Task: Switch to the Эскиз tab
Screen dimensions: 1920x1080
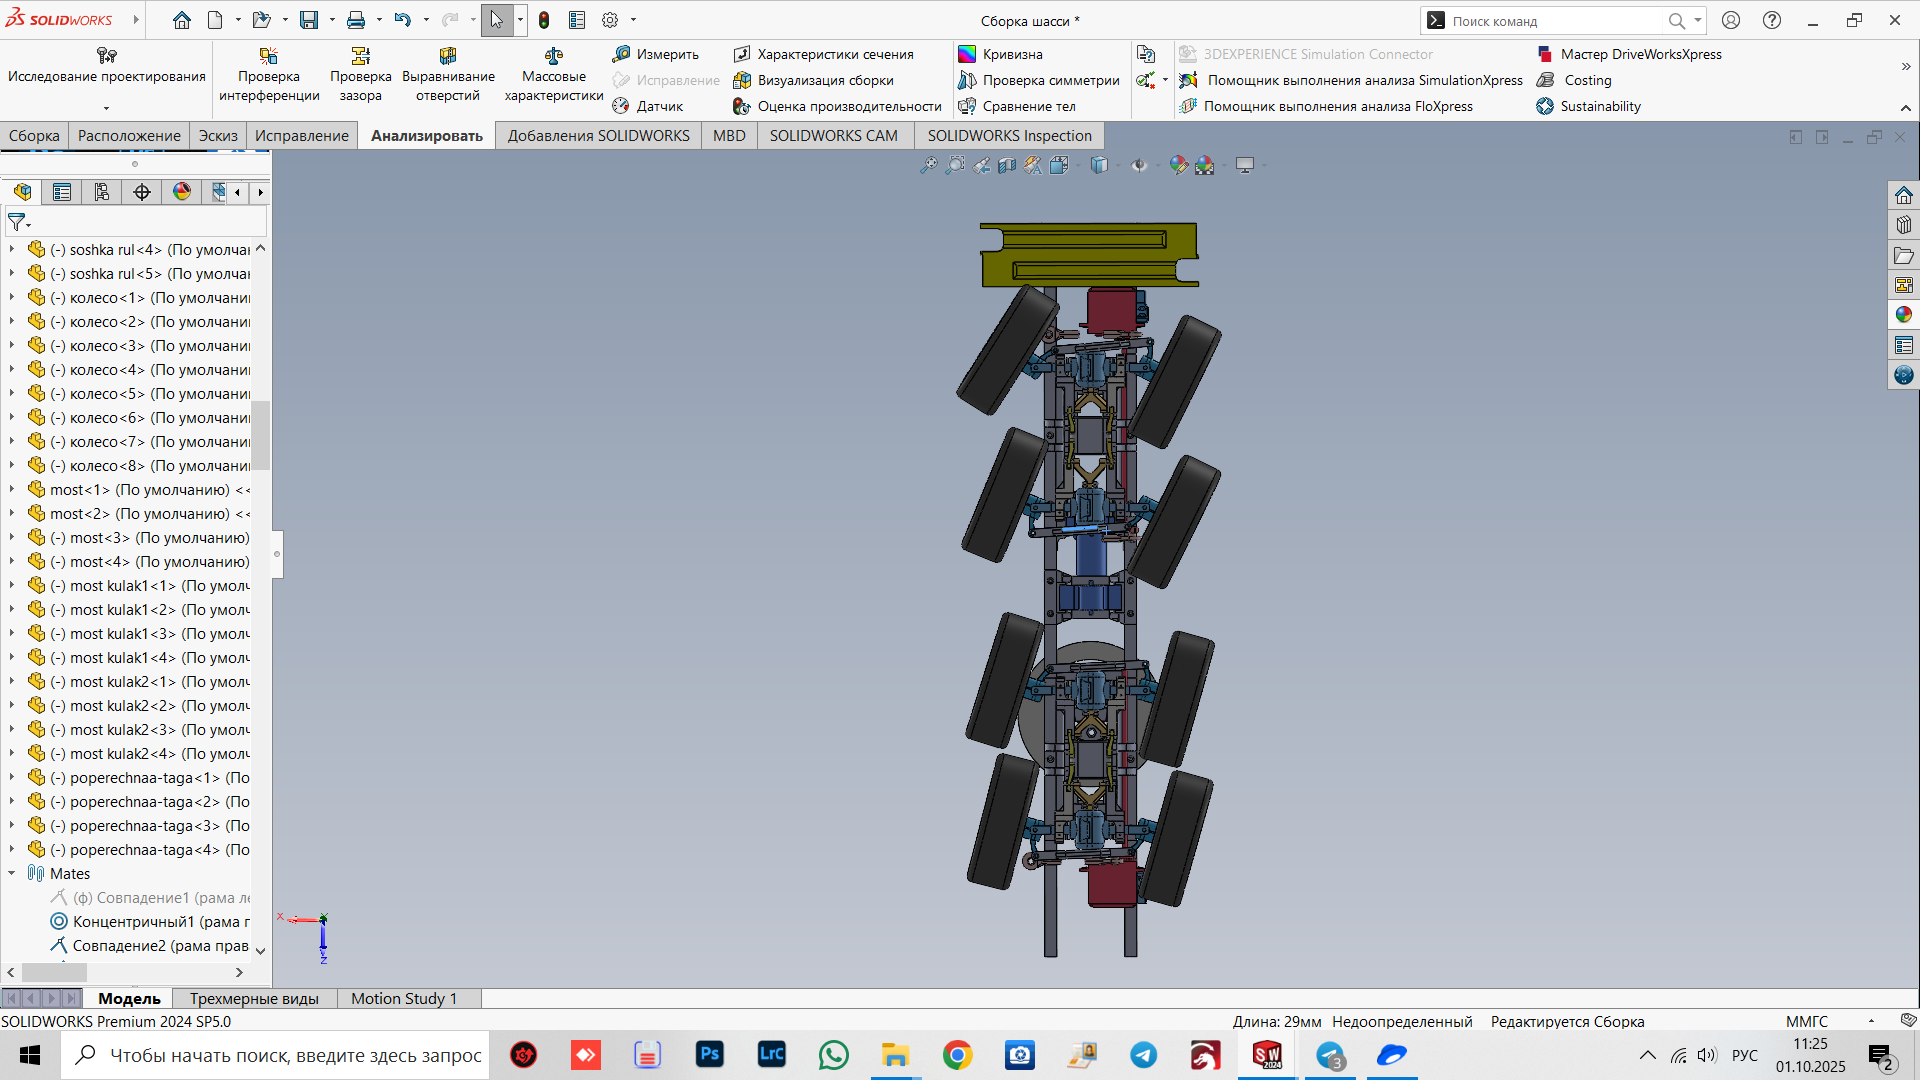Action: (x=217, y=136)
